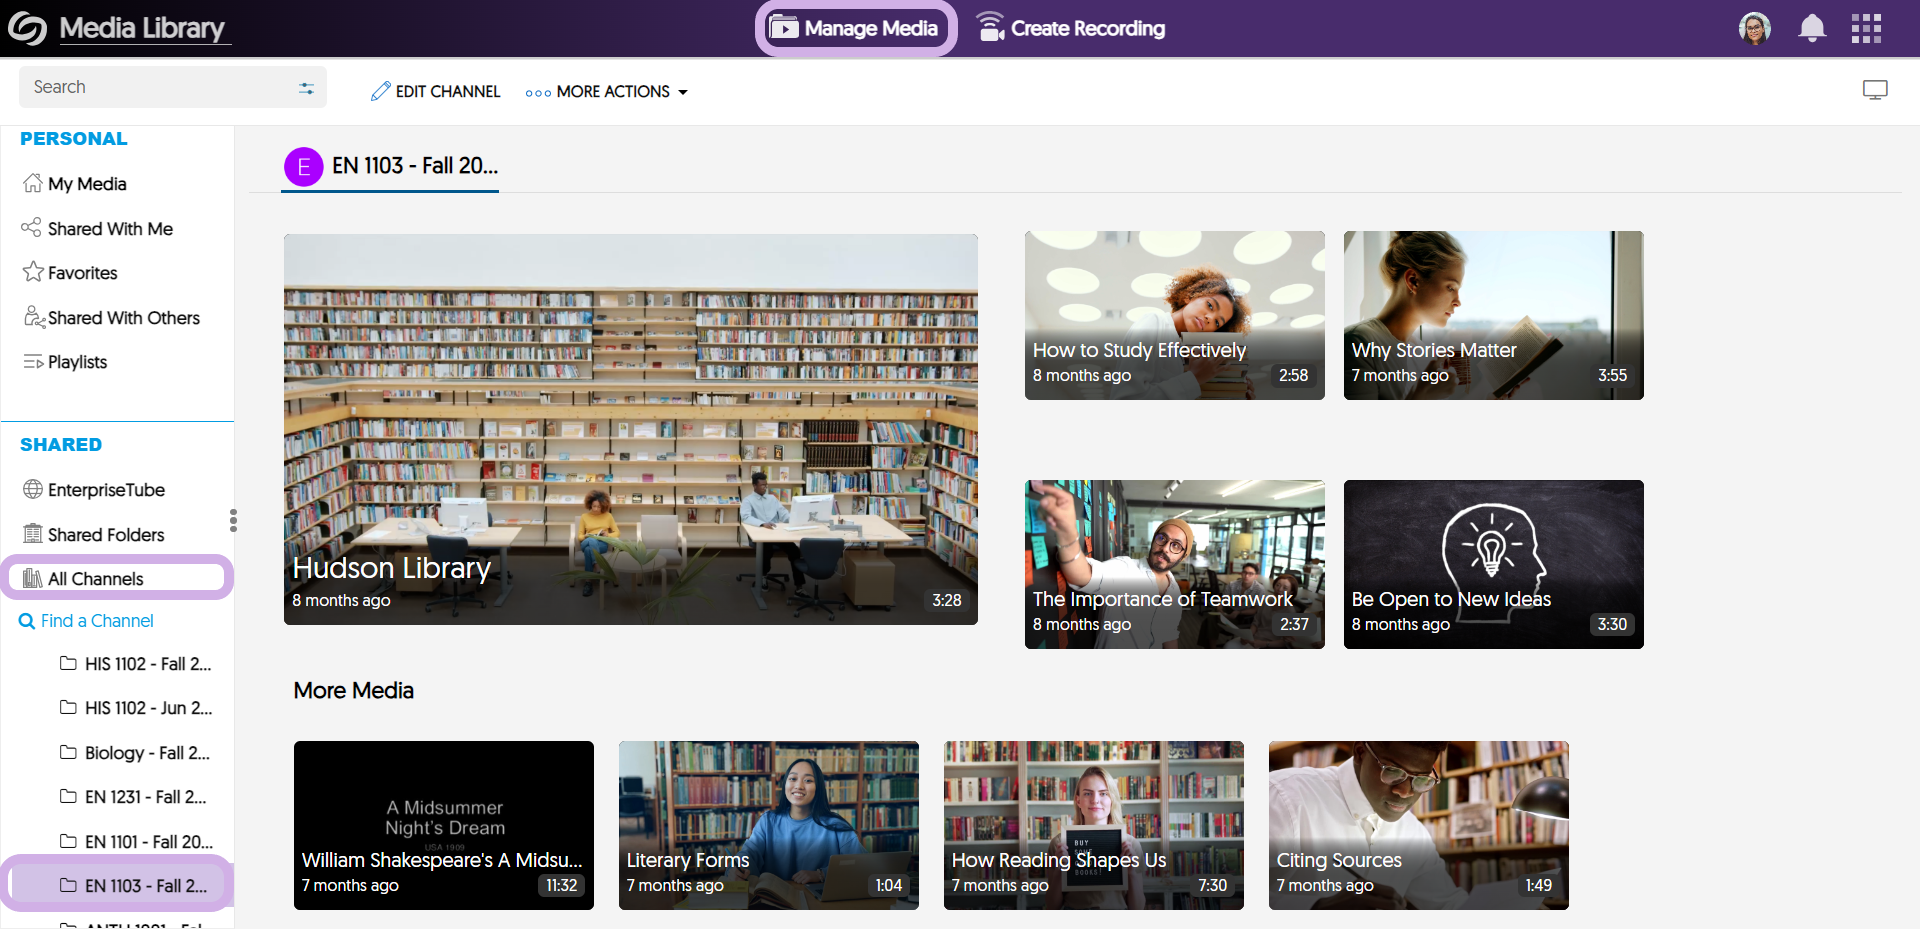Open The Importance of Teamwork video
Screen dimensions: 1920x929
pyautogui.click(x=1175, y=564)
